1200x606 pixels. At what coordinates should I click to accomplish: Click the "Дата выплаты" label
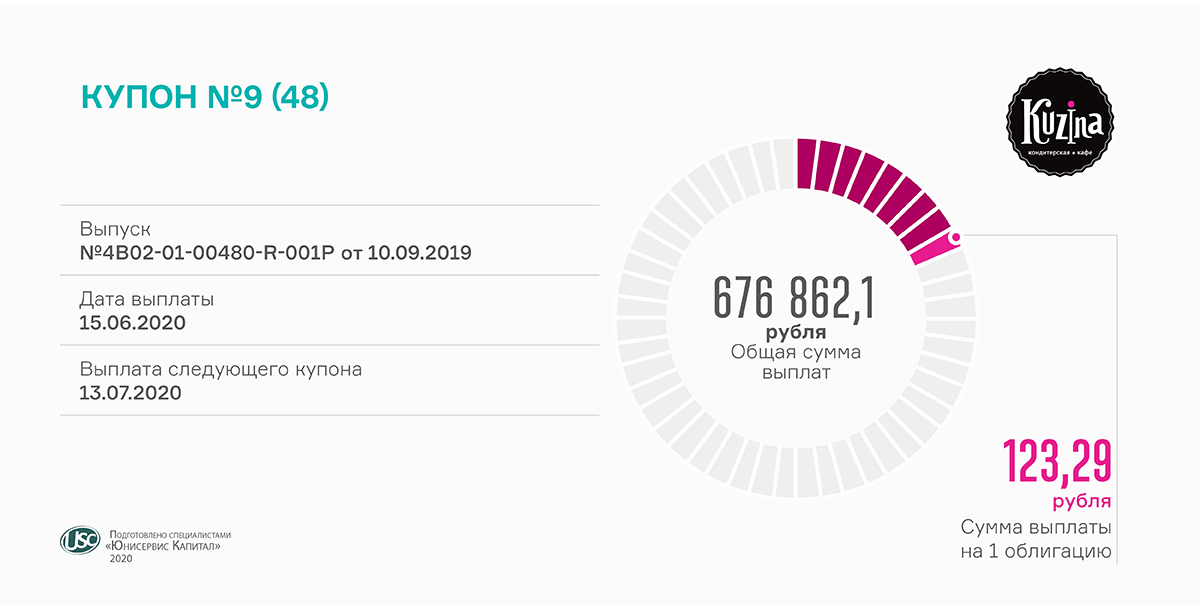(x=146, y=299)
